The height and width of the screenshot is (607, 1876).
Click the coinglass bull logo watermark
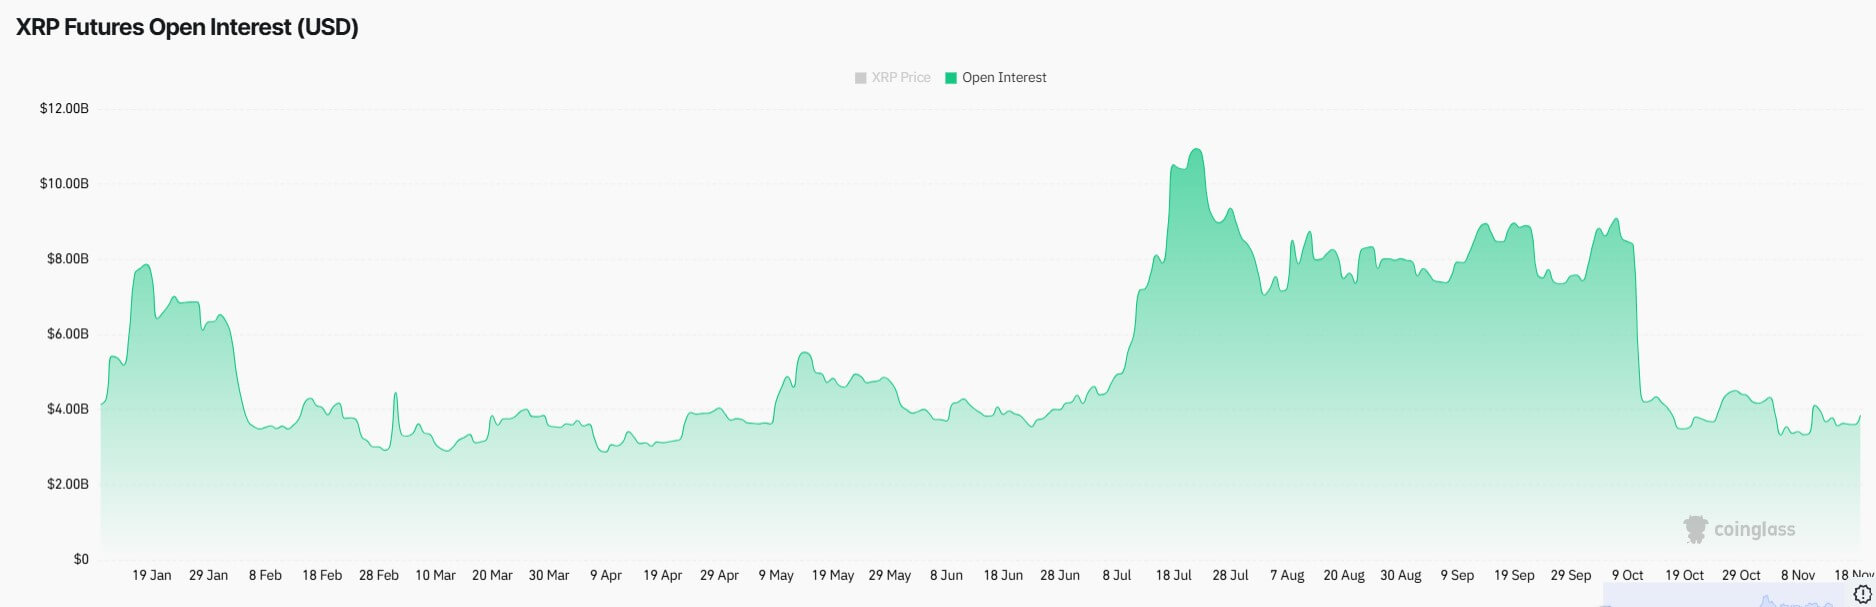point(1695,529)
